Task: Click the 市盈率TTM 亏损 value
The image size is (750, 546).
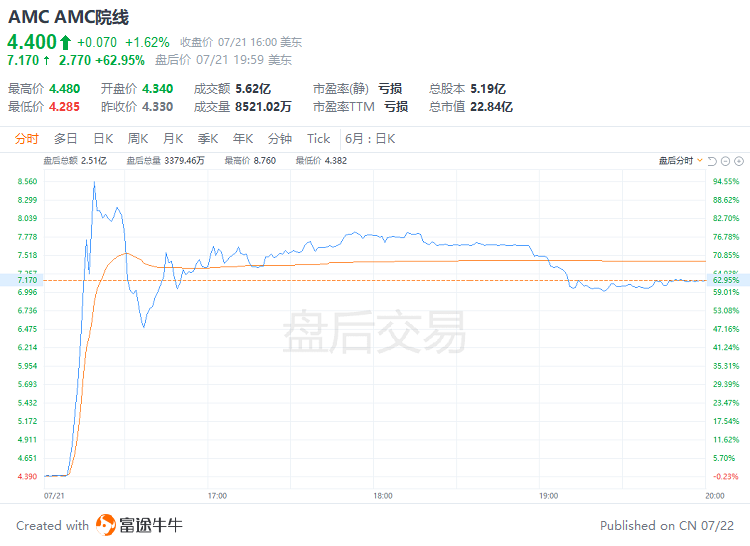Action: [x=396, y=107]
